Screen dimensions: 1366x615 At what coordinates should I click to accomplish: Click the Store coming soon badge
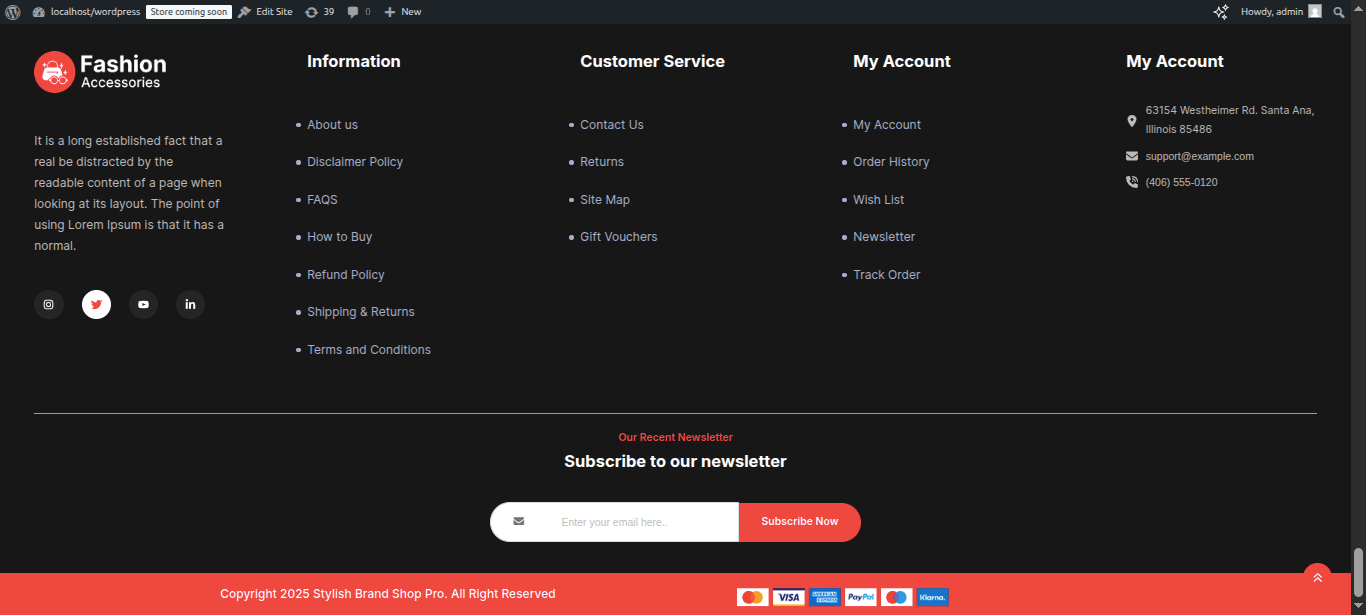189,12
